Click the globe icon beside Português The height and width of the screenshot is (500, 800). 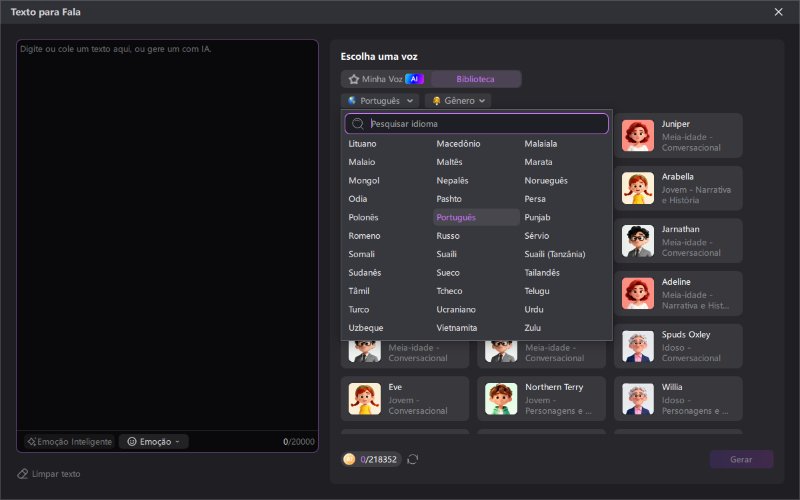(x=352, y=101)
